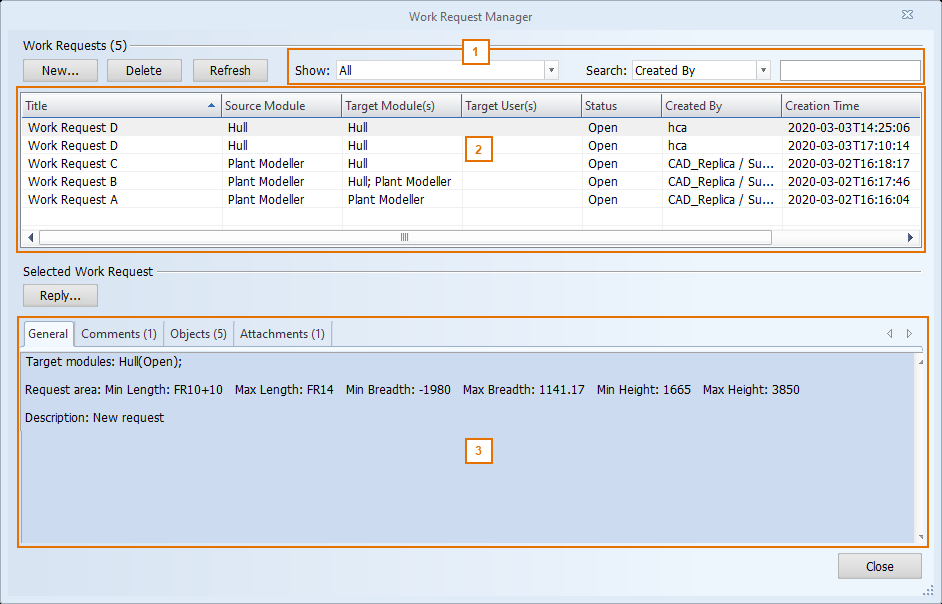942x604 pixels.
Task: Click the New... button
Action: [x=60, y=70]
